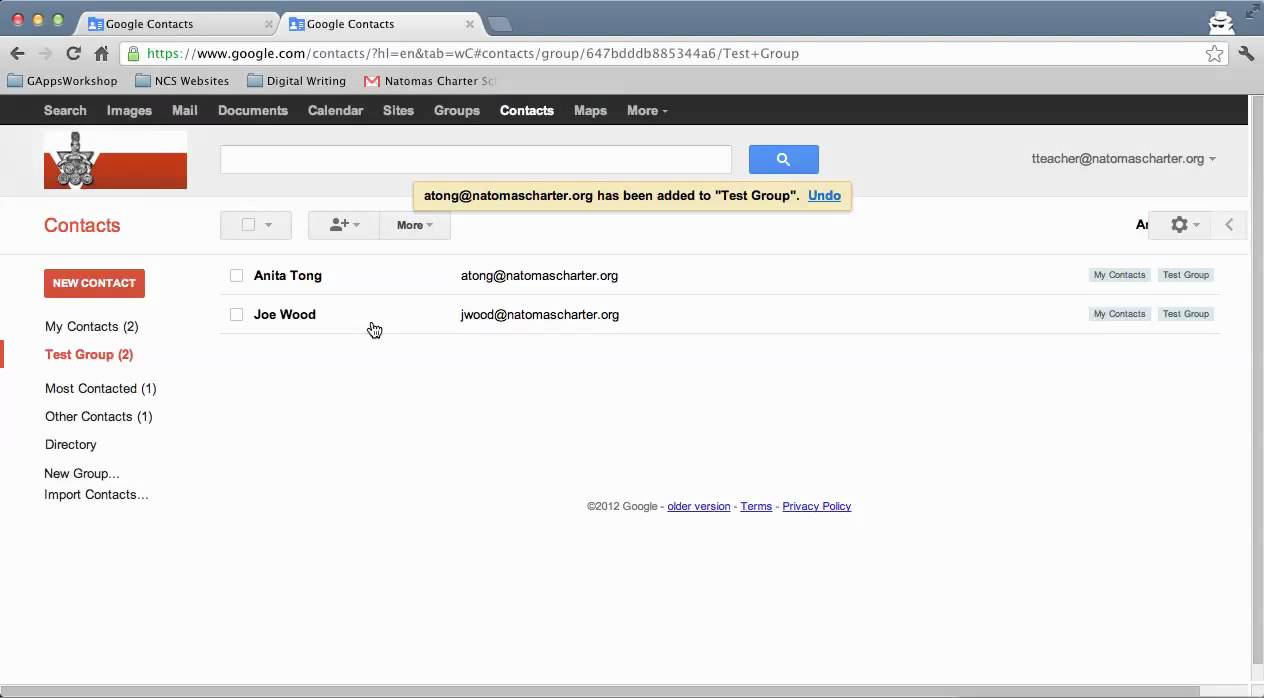The height and width of the screenshot is (698, 1264).
Task: Open Joe Wood contact name
Action: tap(285, 314)
